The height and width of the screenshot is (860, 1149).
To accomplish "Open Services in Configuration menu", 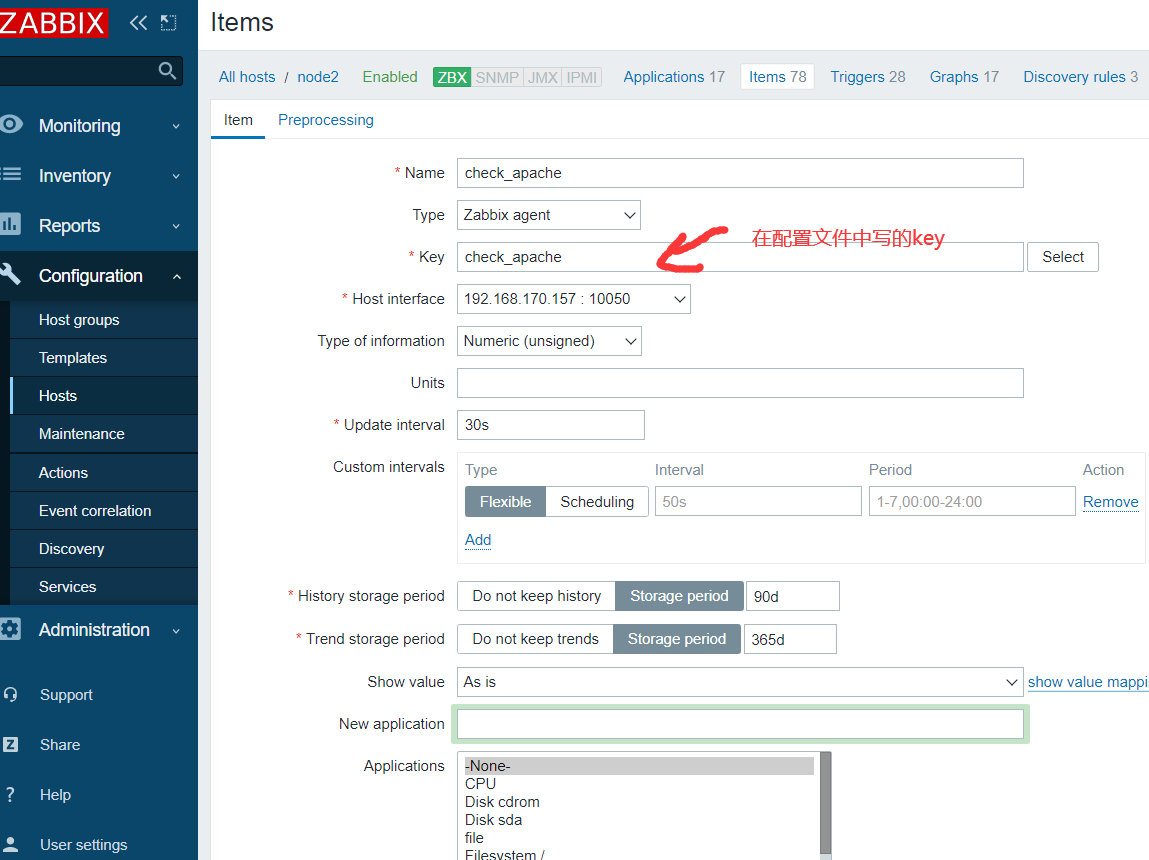I will 104,587.
